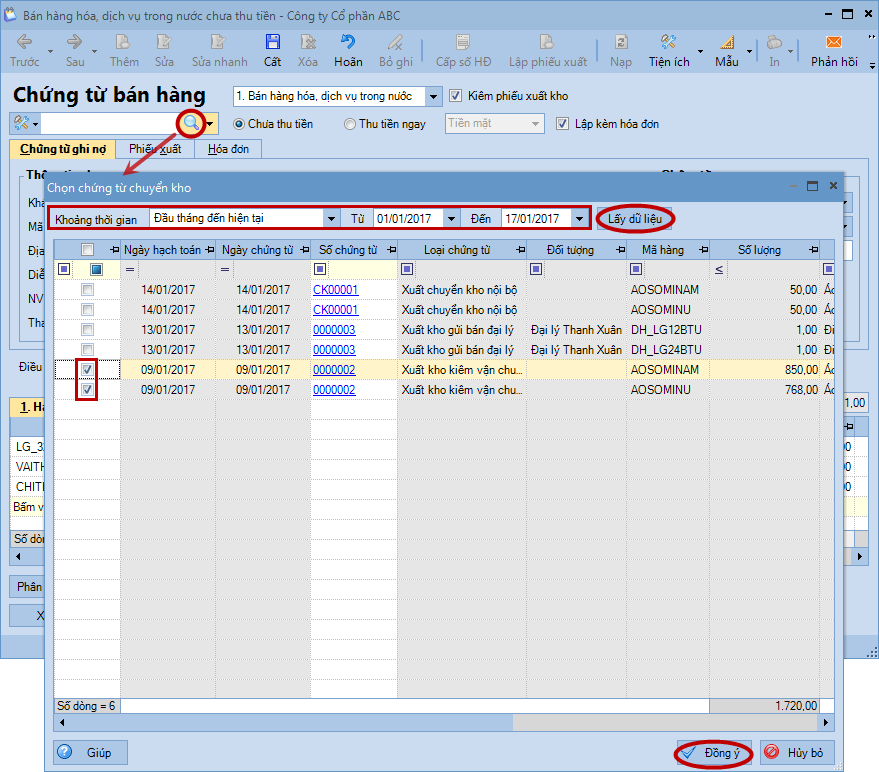Click the Sửa edit icon in toolbar
Image resolution: width=879 pixels, height=772 pixels.
164,42
